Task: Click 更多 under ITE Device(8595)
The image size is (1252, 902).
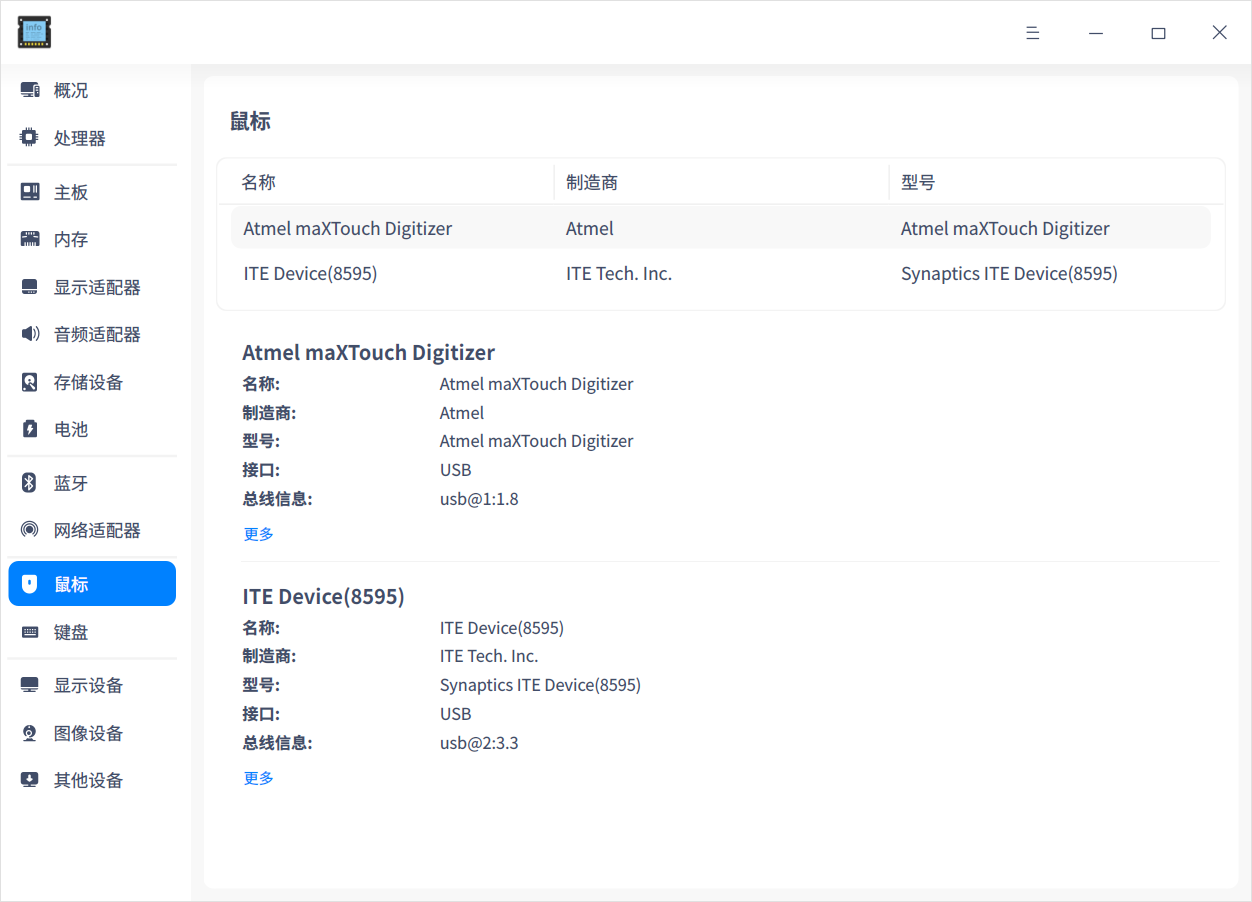Action: [x=258, y=777]
